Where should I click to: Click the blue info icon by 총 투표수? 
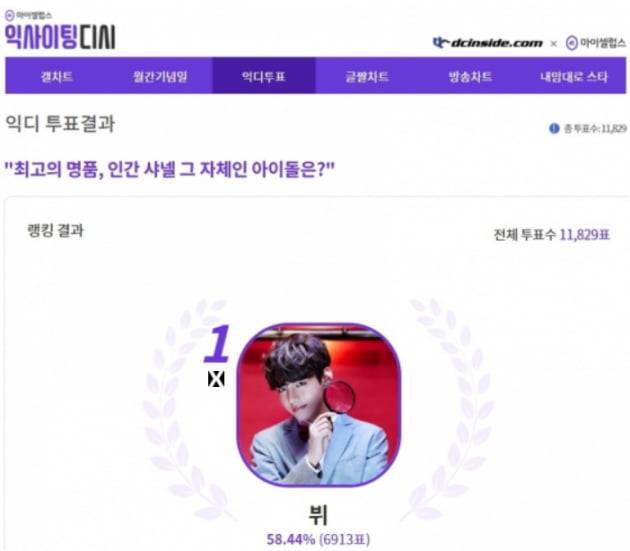click(x=554, y=129)
